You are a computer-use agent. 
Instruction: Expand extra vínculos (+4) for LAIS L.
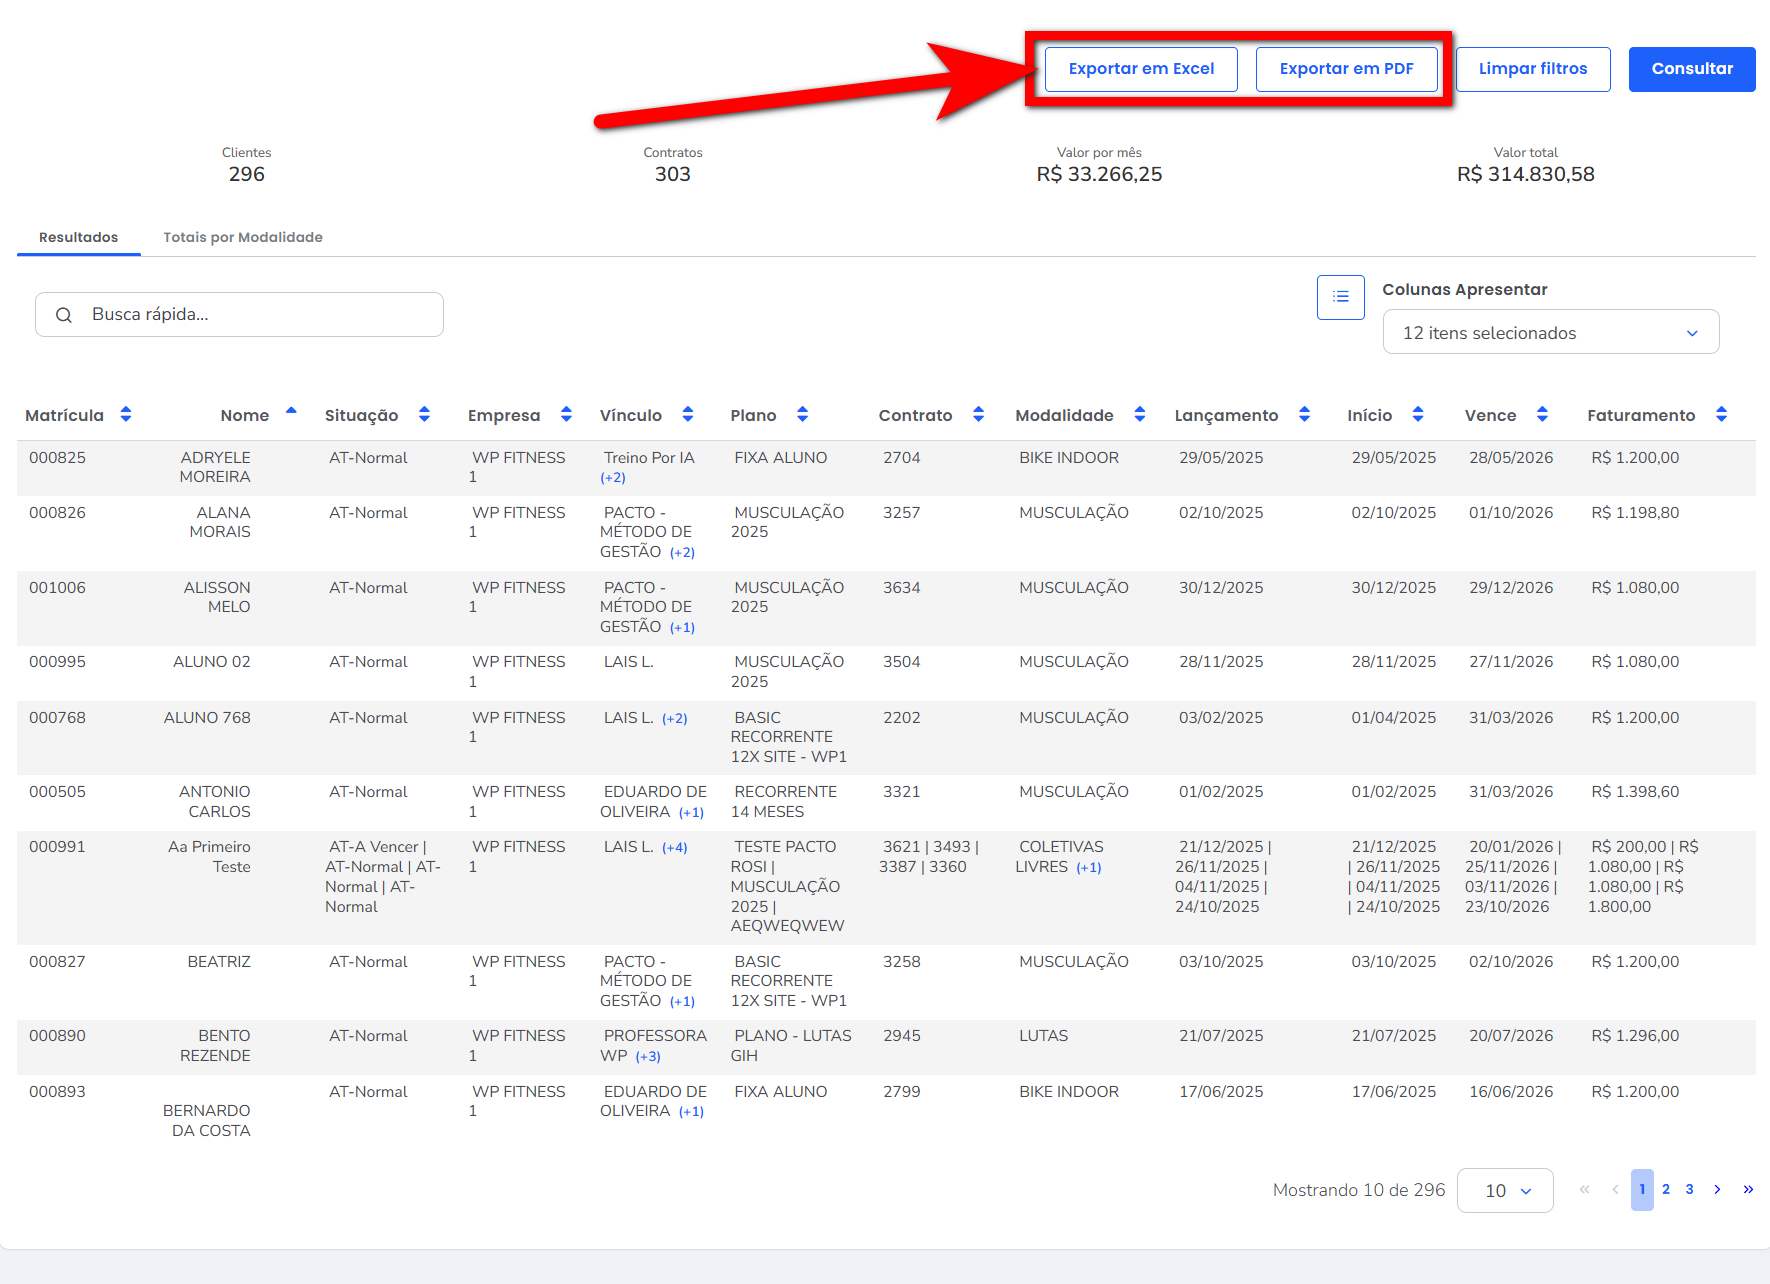tap(675, 848)
